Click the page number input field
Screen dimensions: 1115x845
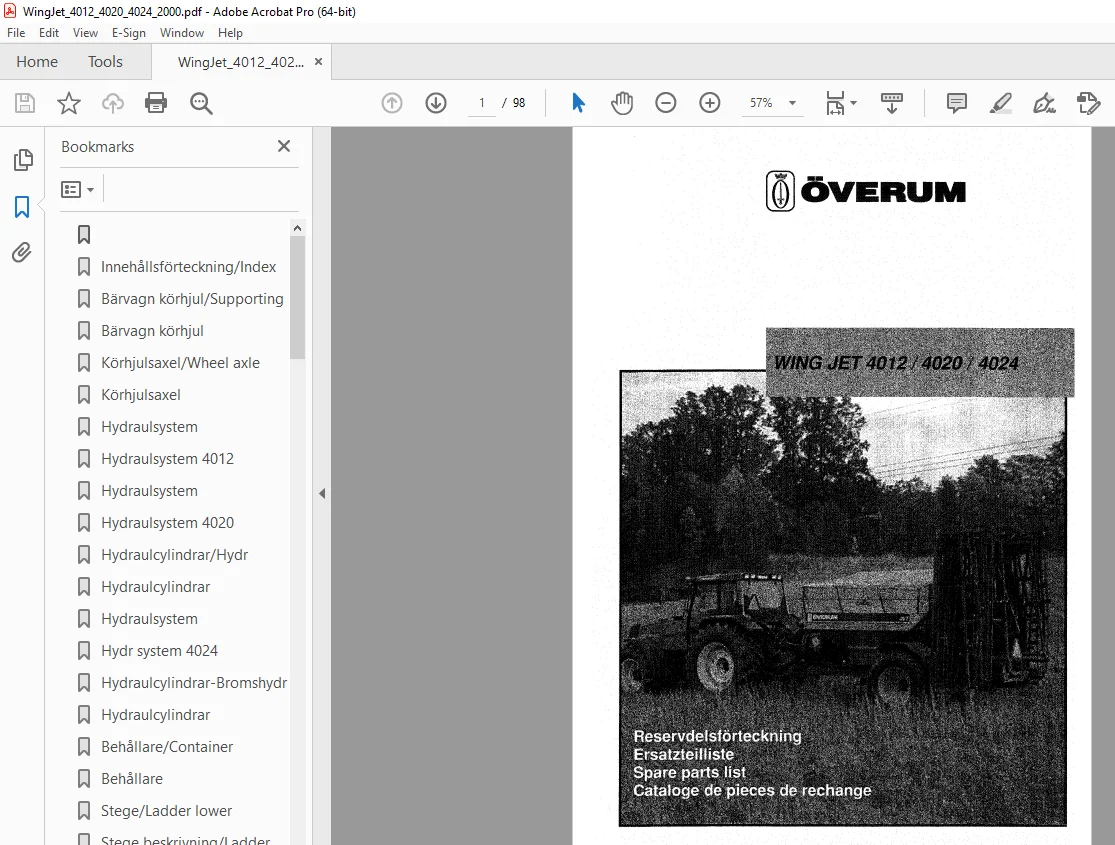tap(482, 103)
